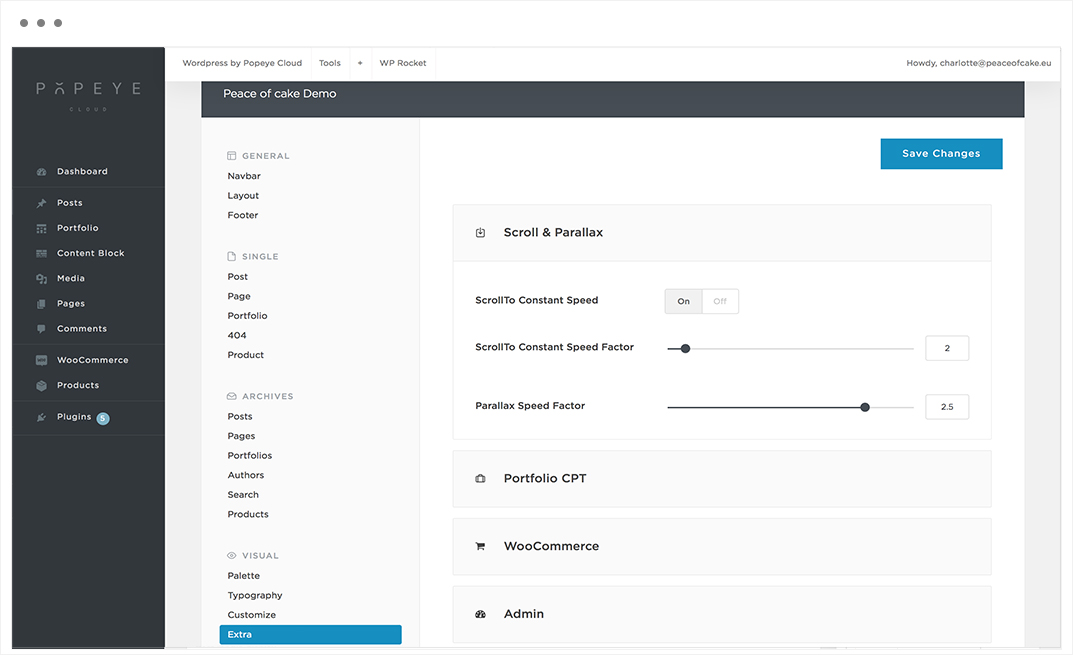Open the Authors archive settings
The width and height of the screenshot is (1073, 655).
pos(246,476)
